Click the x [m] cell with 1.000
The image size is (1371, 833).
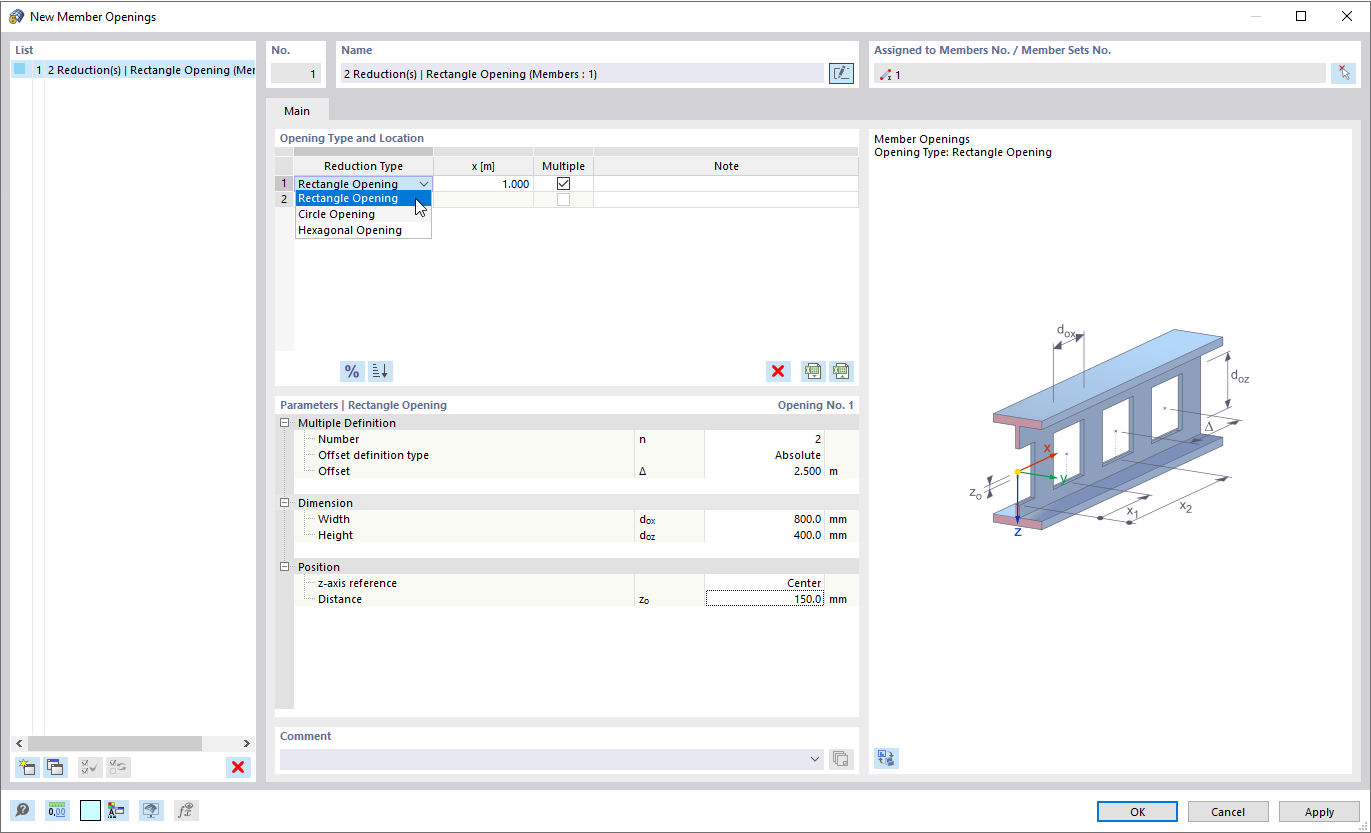483,184
